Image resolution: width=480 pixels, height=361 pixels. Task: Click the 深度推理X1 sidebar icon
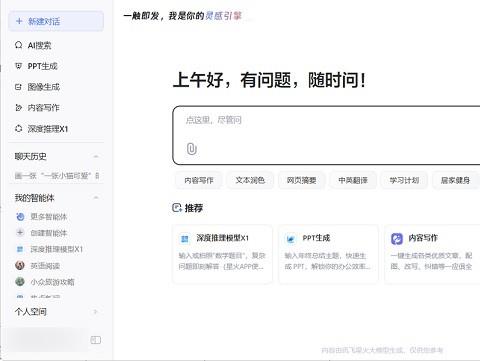pyautogui.click(x=19, y=128)
